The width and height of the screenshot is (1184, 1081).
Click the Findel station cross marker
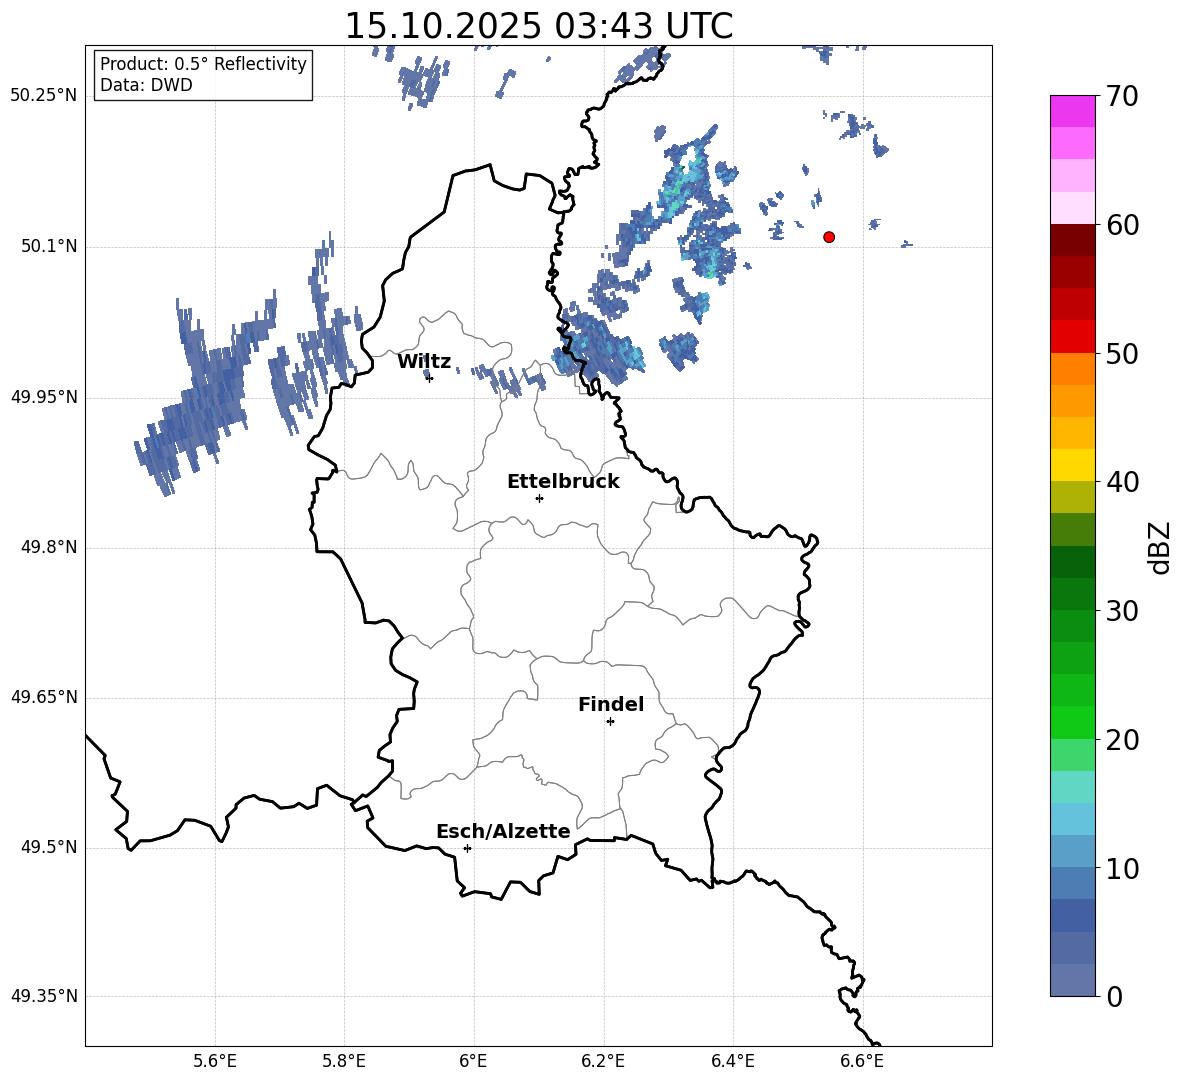pos(610,722)
